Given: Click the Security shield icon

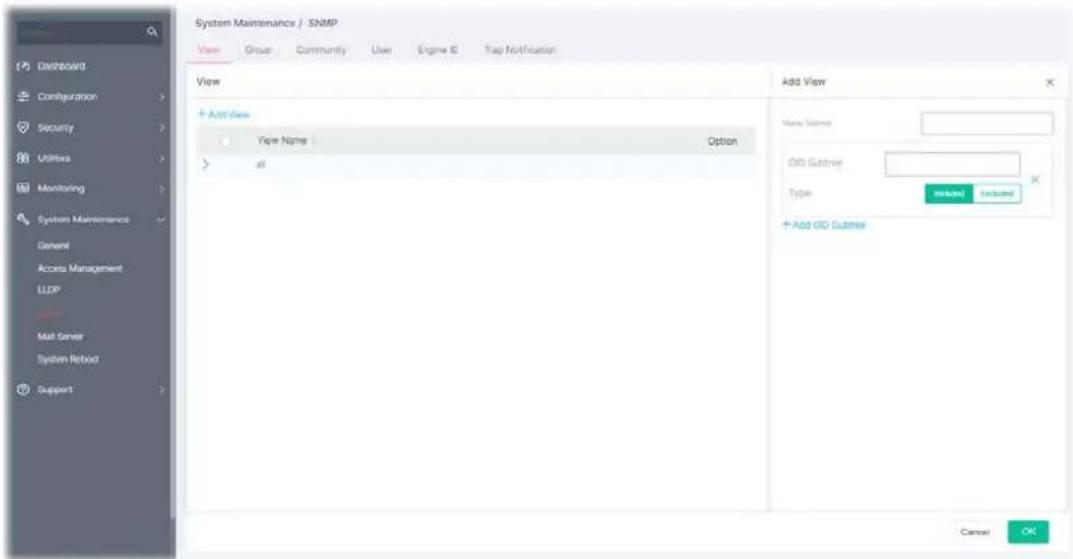Looking at the screenshot, I should (23, 127).
